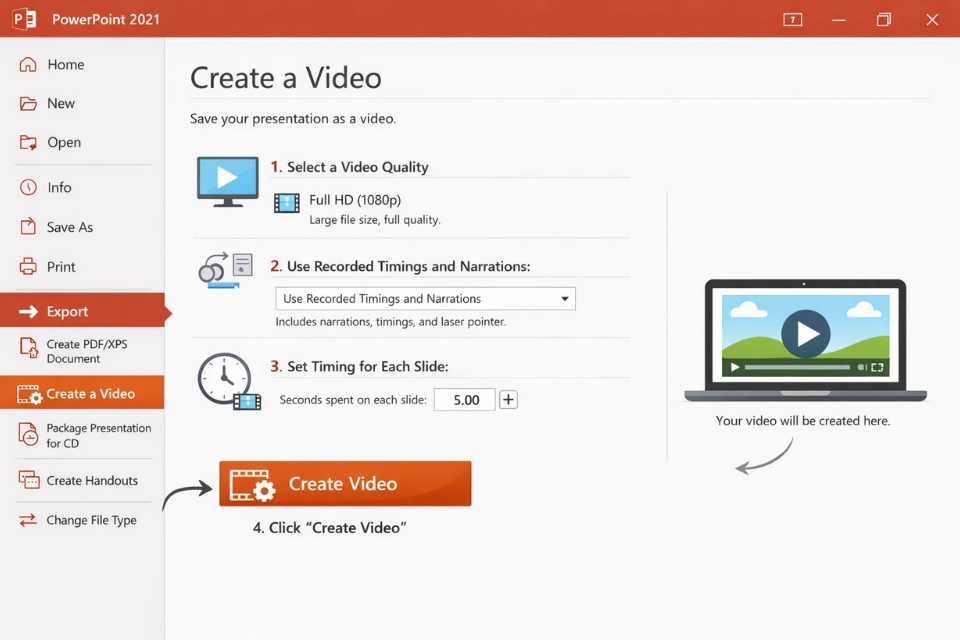Click the Full HD (1080p) filmstrip icon
Viewport: 960px width, 640px height.
pyautogui.click(x=286, y=203)
